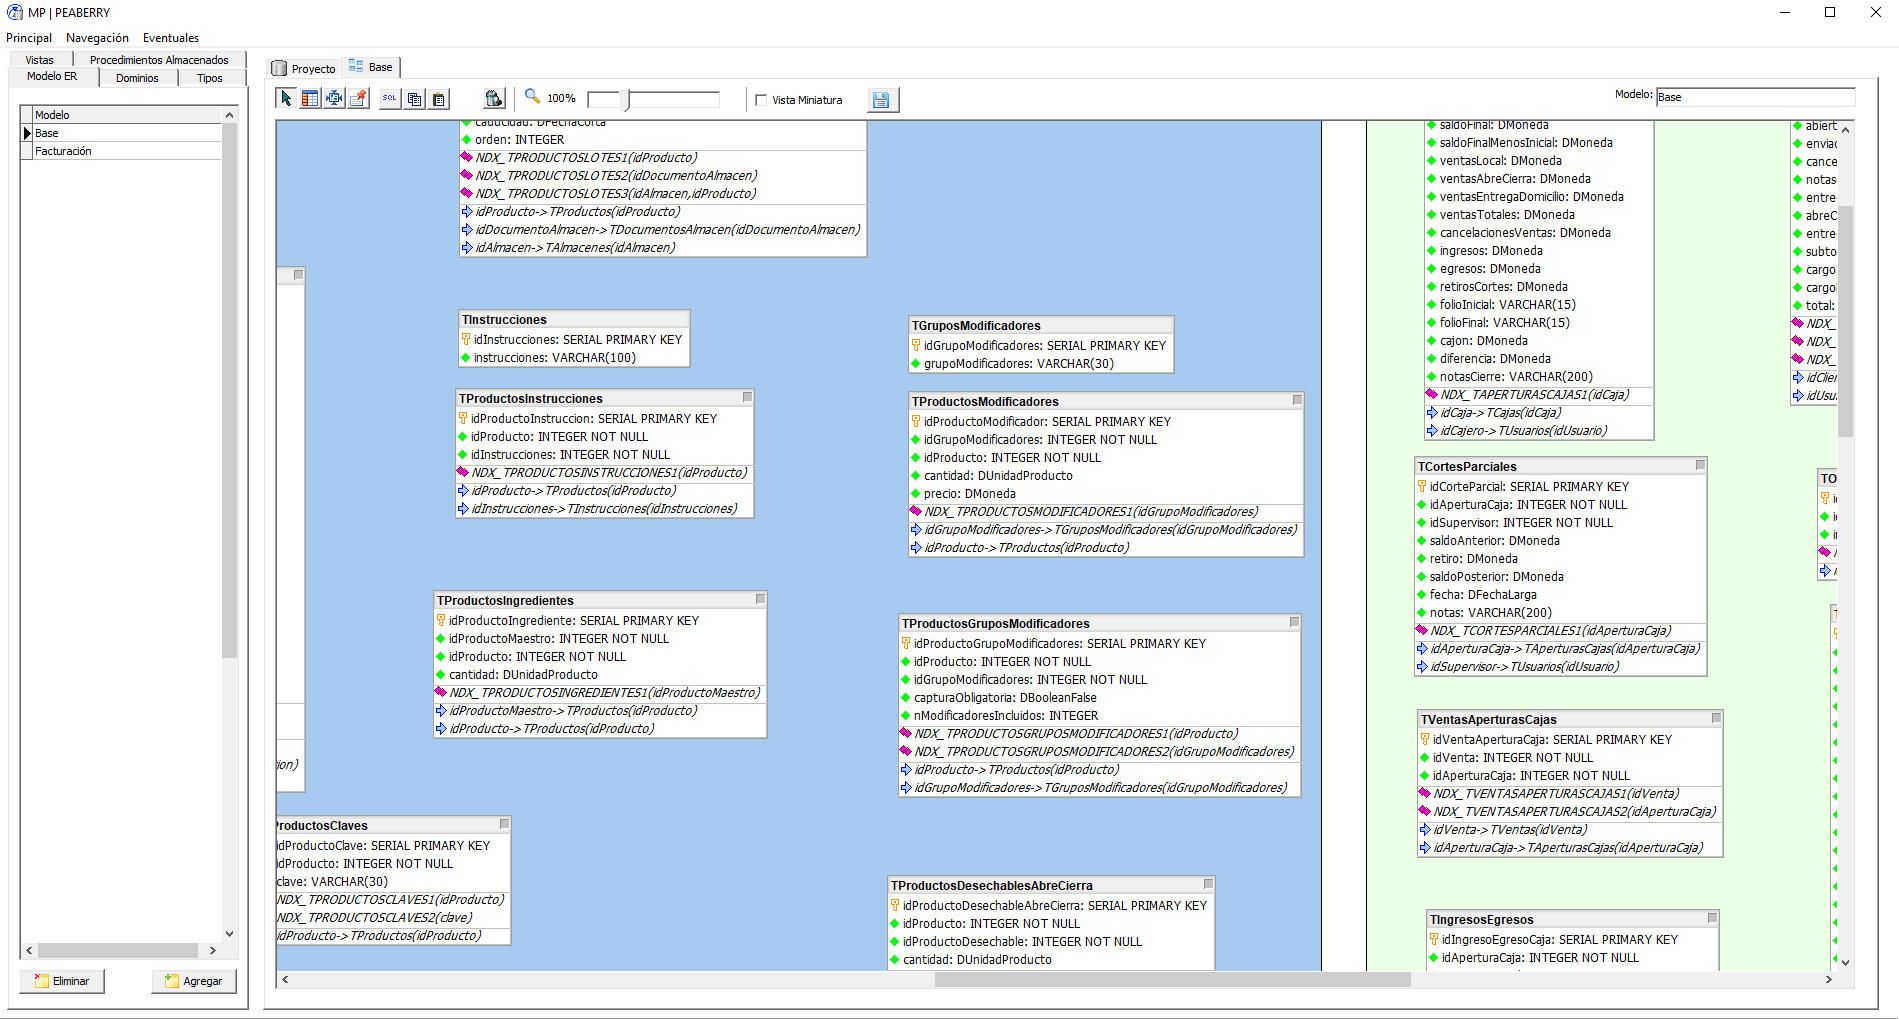This screenshot has height=1019, width=1899.
Task: Select the TGruposModificadores table title
Action: click(x=976, y=326)
